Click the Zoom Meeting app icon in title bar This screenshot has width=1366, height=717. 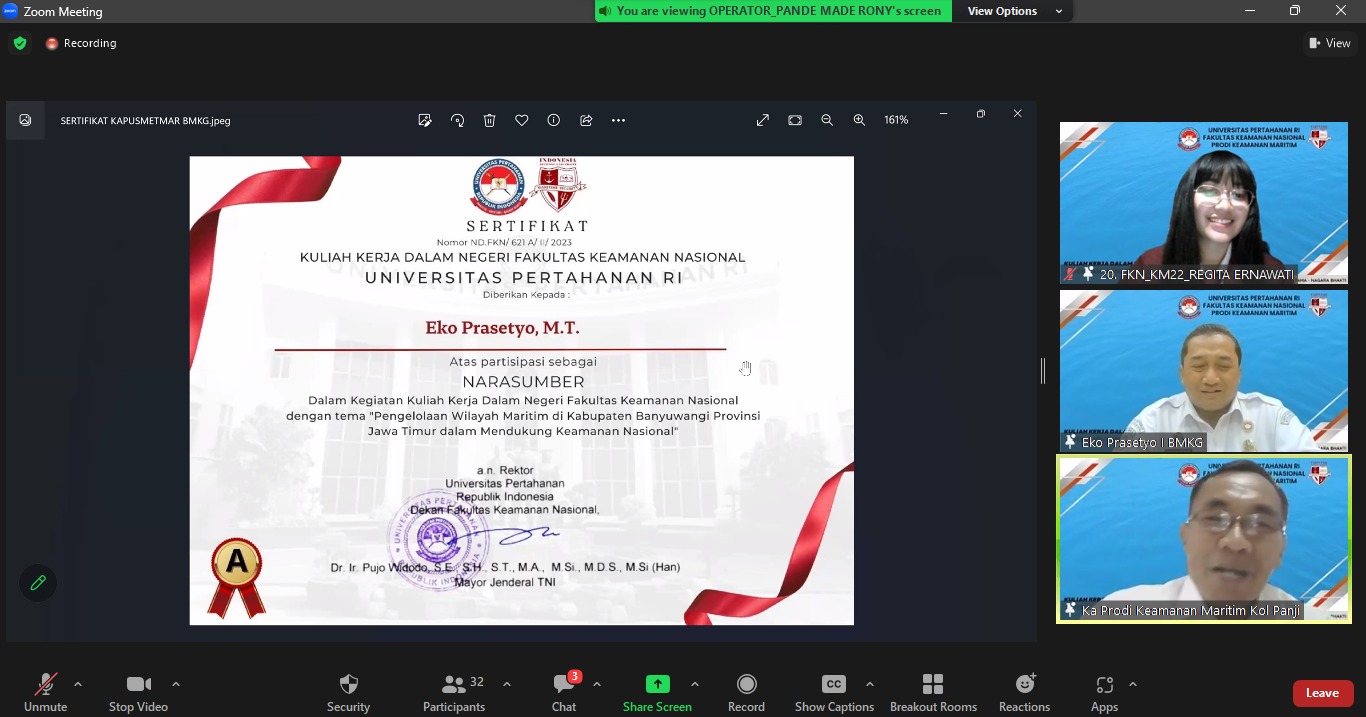(11, 11)
